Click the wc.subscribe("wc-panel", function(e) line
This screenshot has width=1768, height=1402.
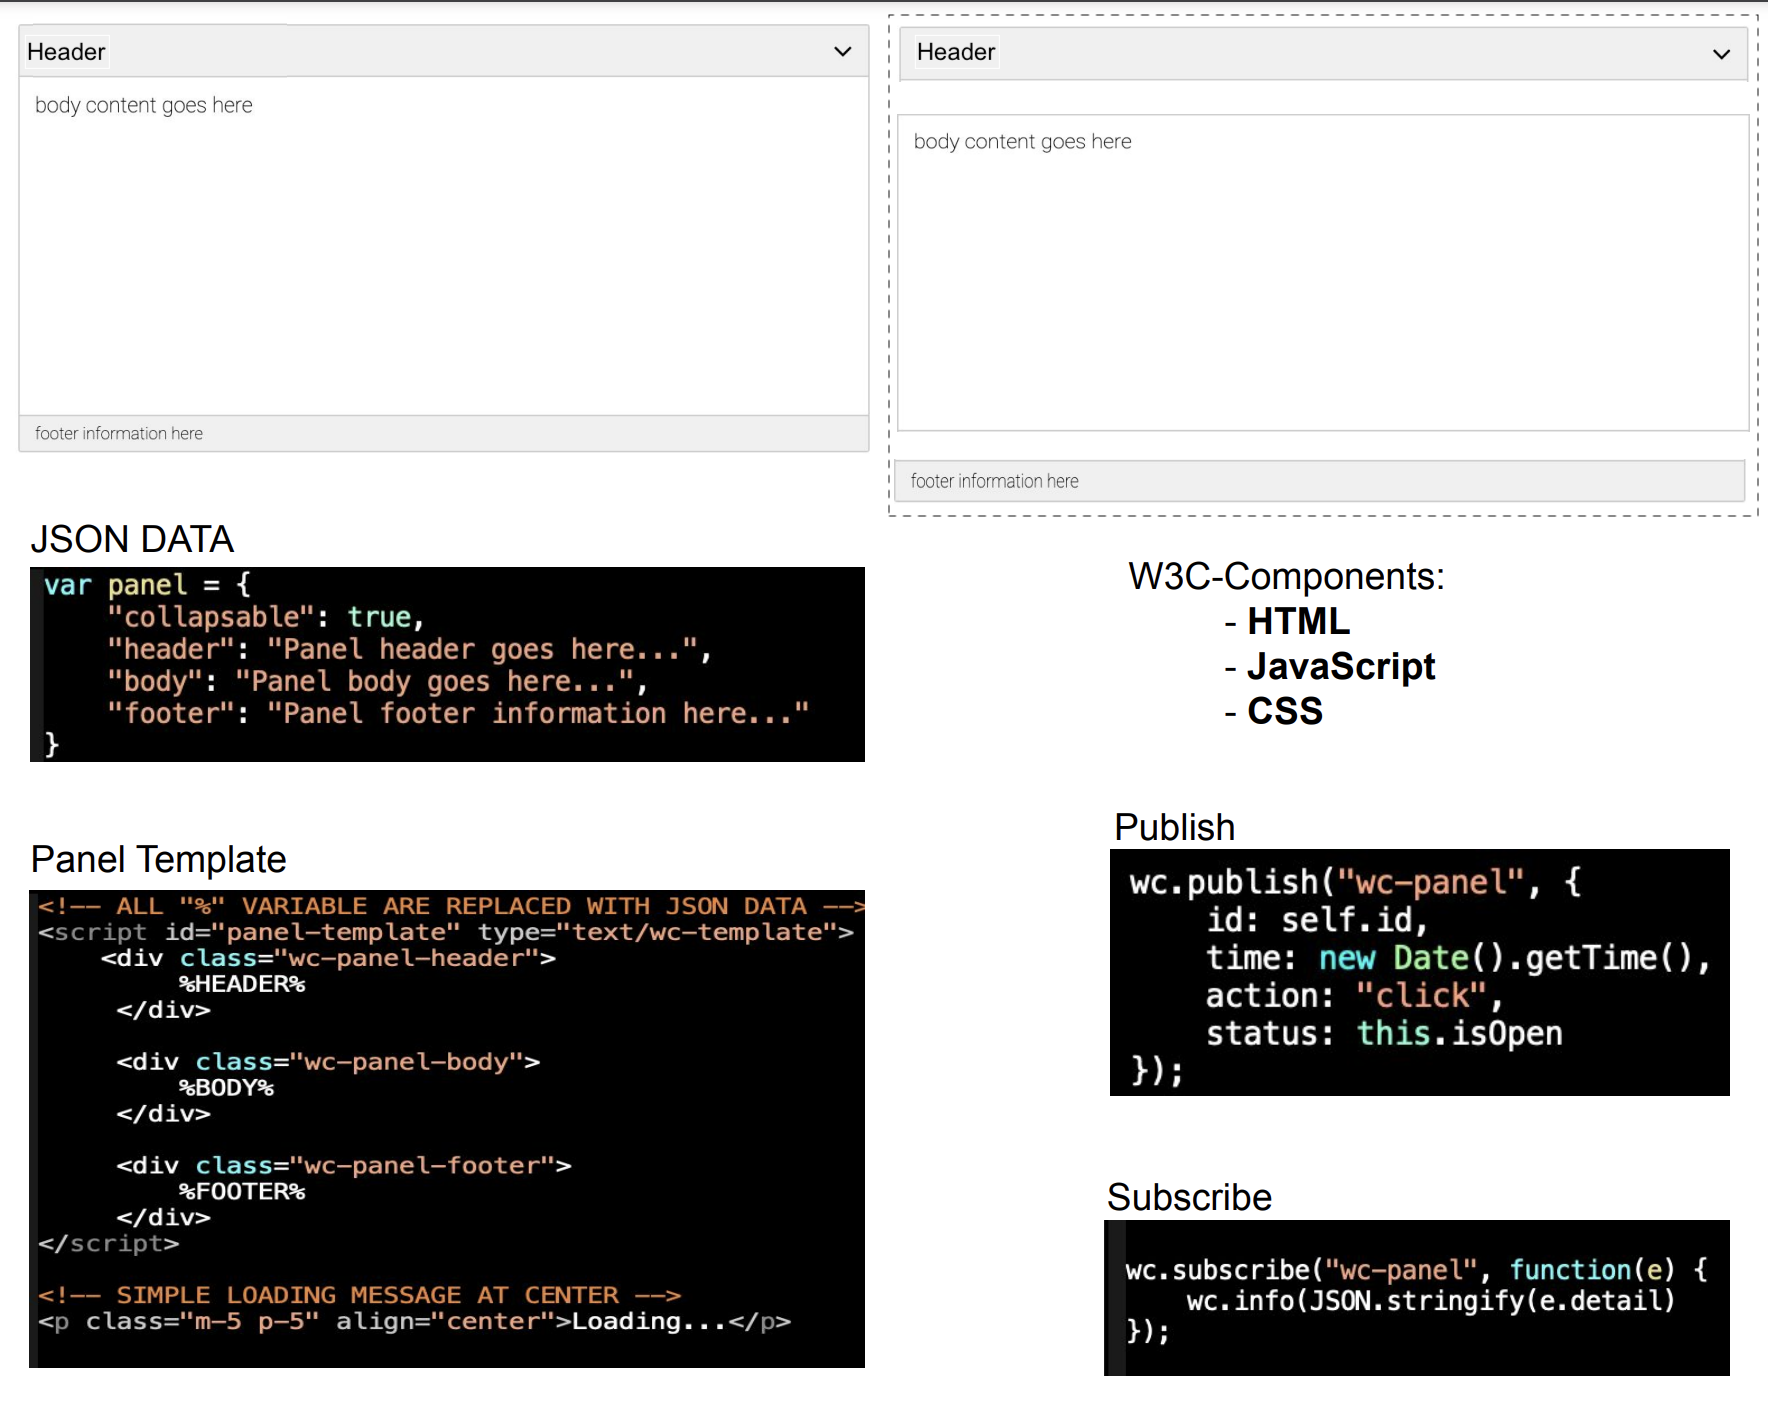coord(1417,1270)
